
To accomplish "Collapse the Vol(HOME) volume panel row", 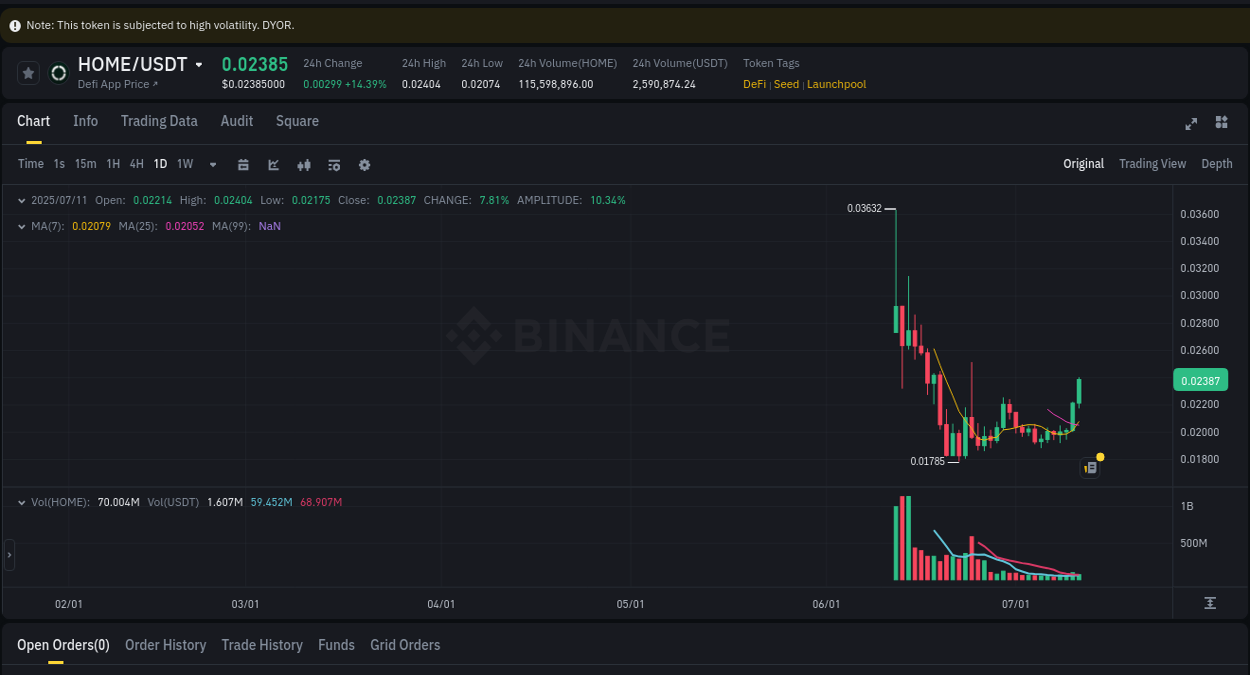I will pos(22,503).
